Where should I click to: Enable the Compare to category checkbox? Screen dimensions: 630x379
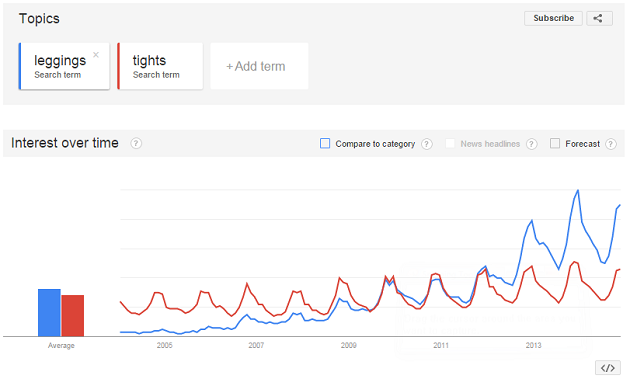[325, 143]
